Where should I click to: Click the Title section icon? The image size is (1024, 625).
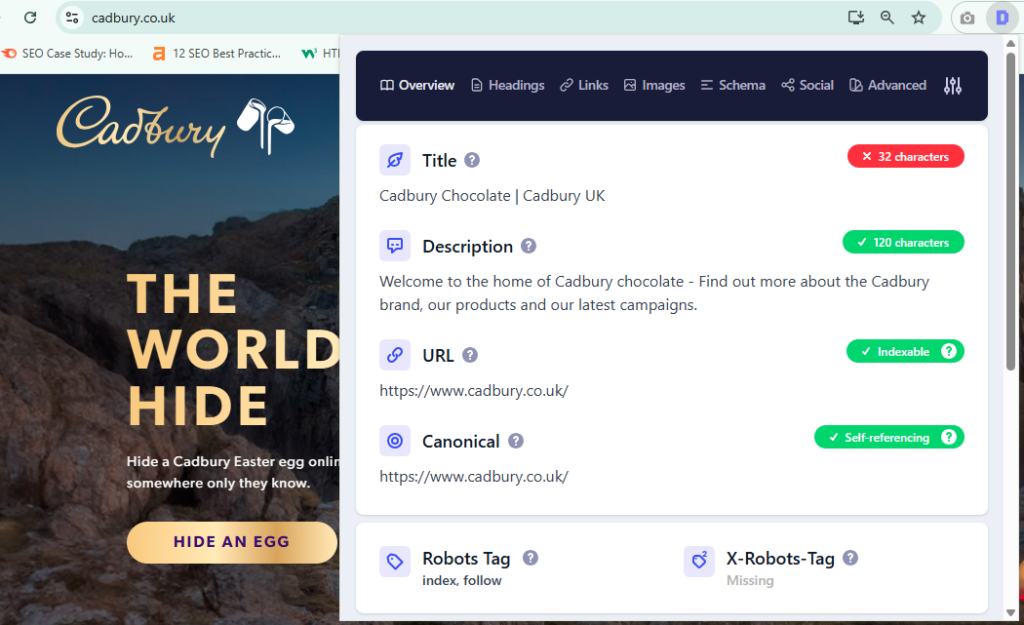pyautogui.click(x=395, y=160)
